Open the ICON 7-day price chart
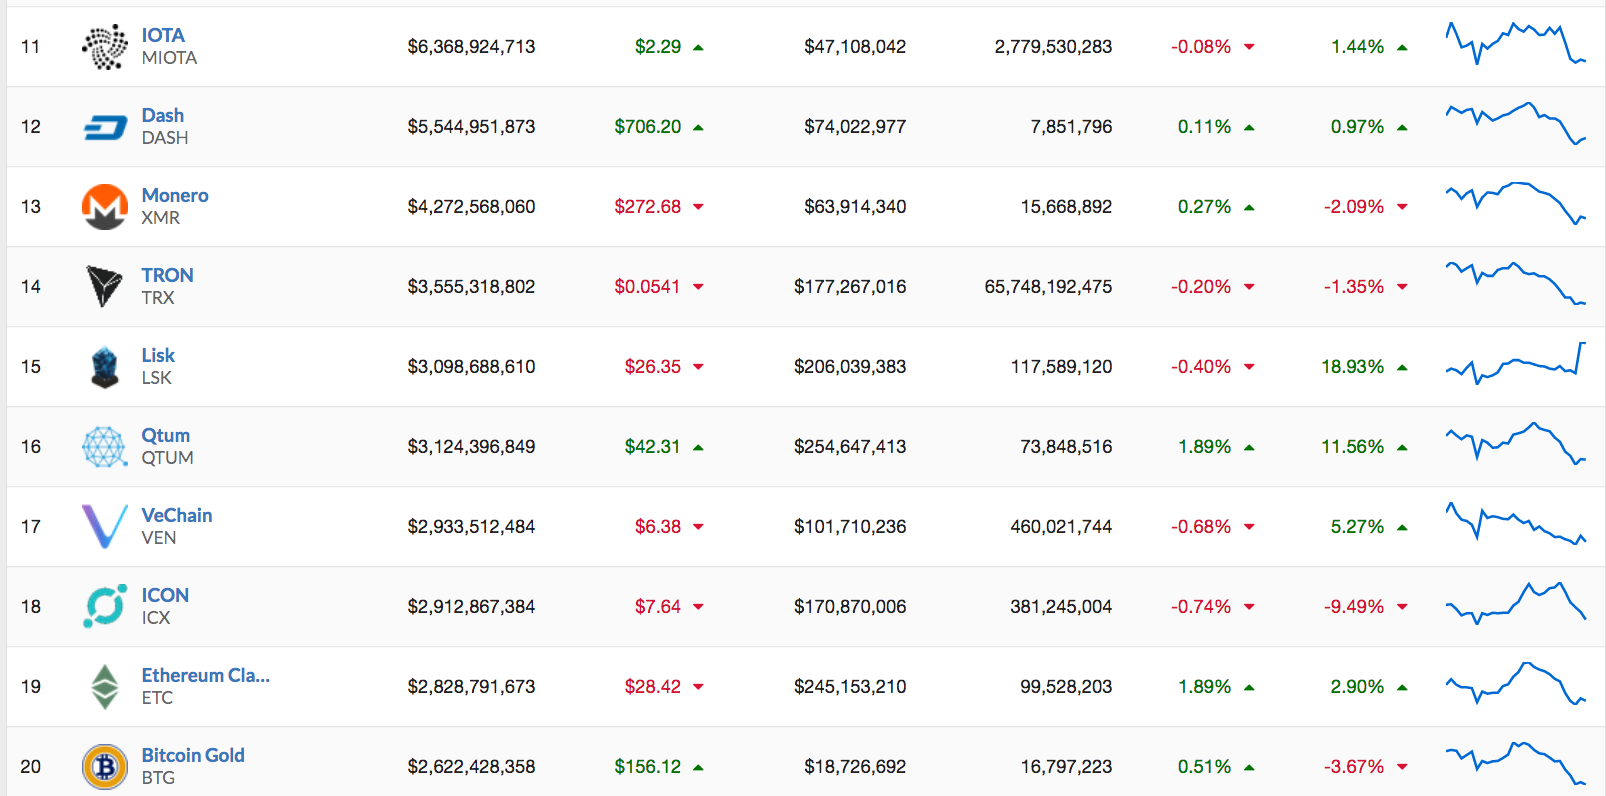Viewport: 1606px width, 796px height. coord(1516,603)
